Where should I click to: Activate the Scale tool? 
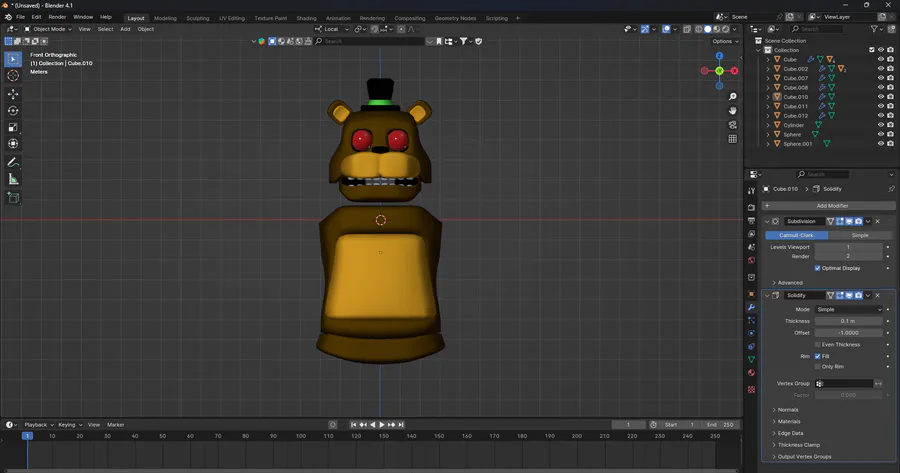click(x=13, y=127)
